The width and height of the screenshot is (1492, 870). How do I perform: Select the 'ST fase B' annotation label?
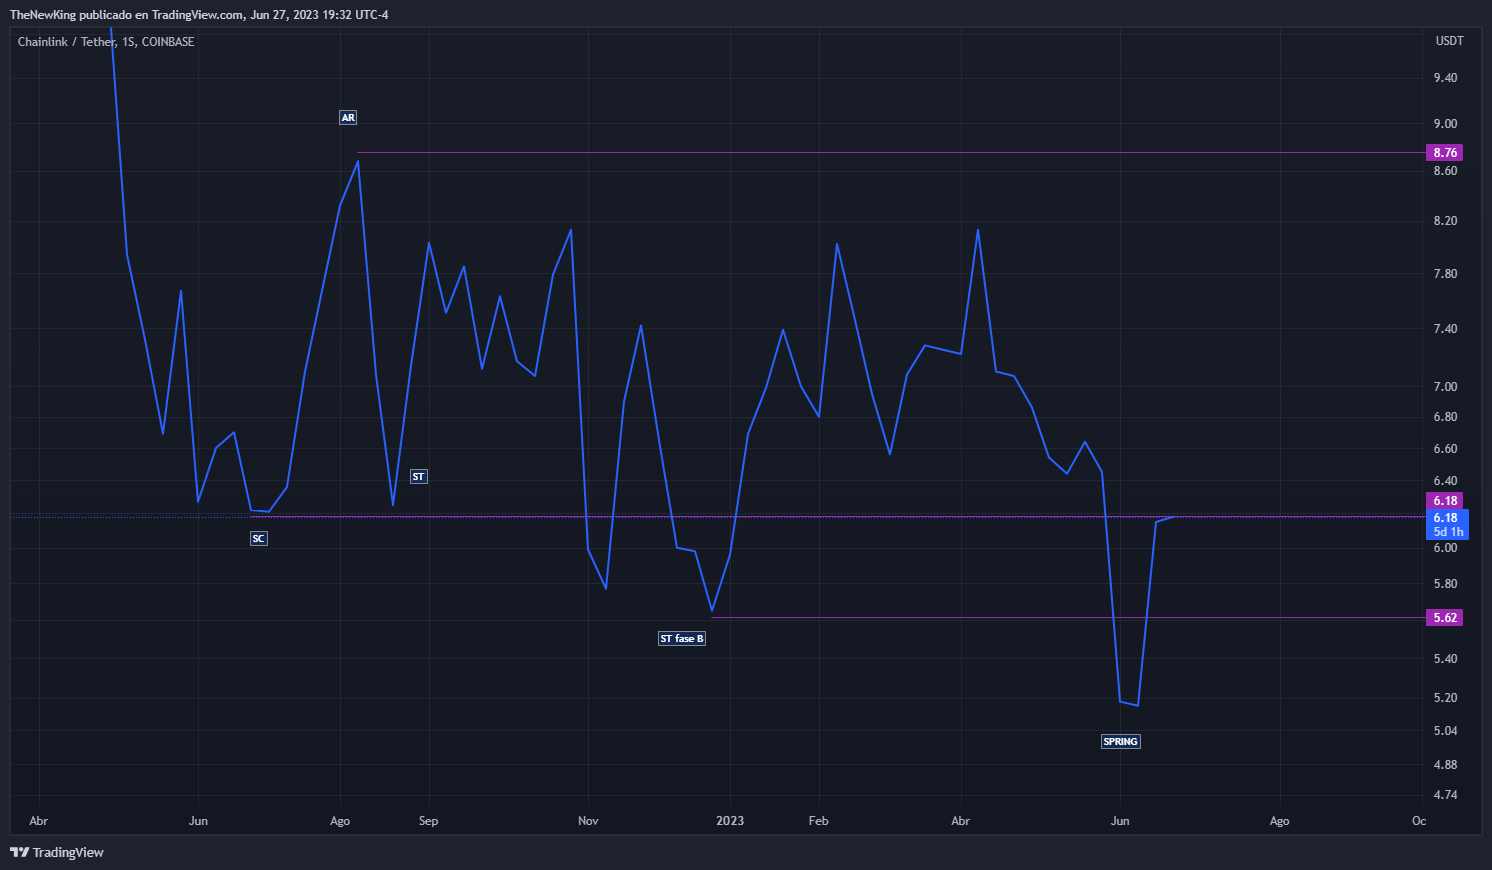682,639
